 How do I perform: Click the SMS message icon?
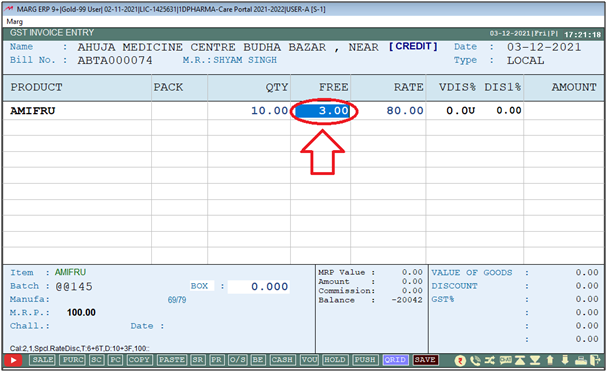point(505,360)
